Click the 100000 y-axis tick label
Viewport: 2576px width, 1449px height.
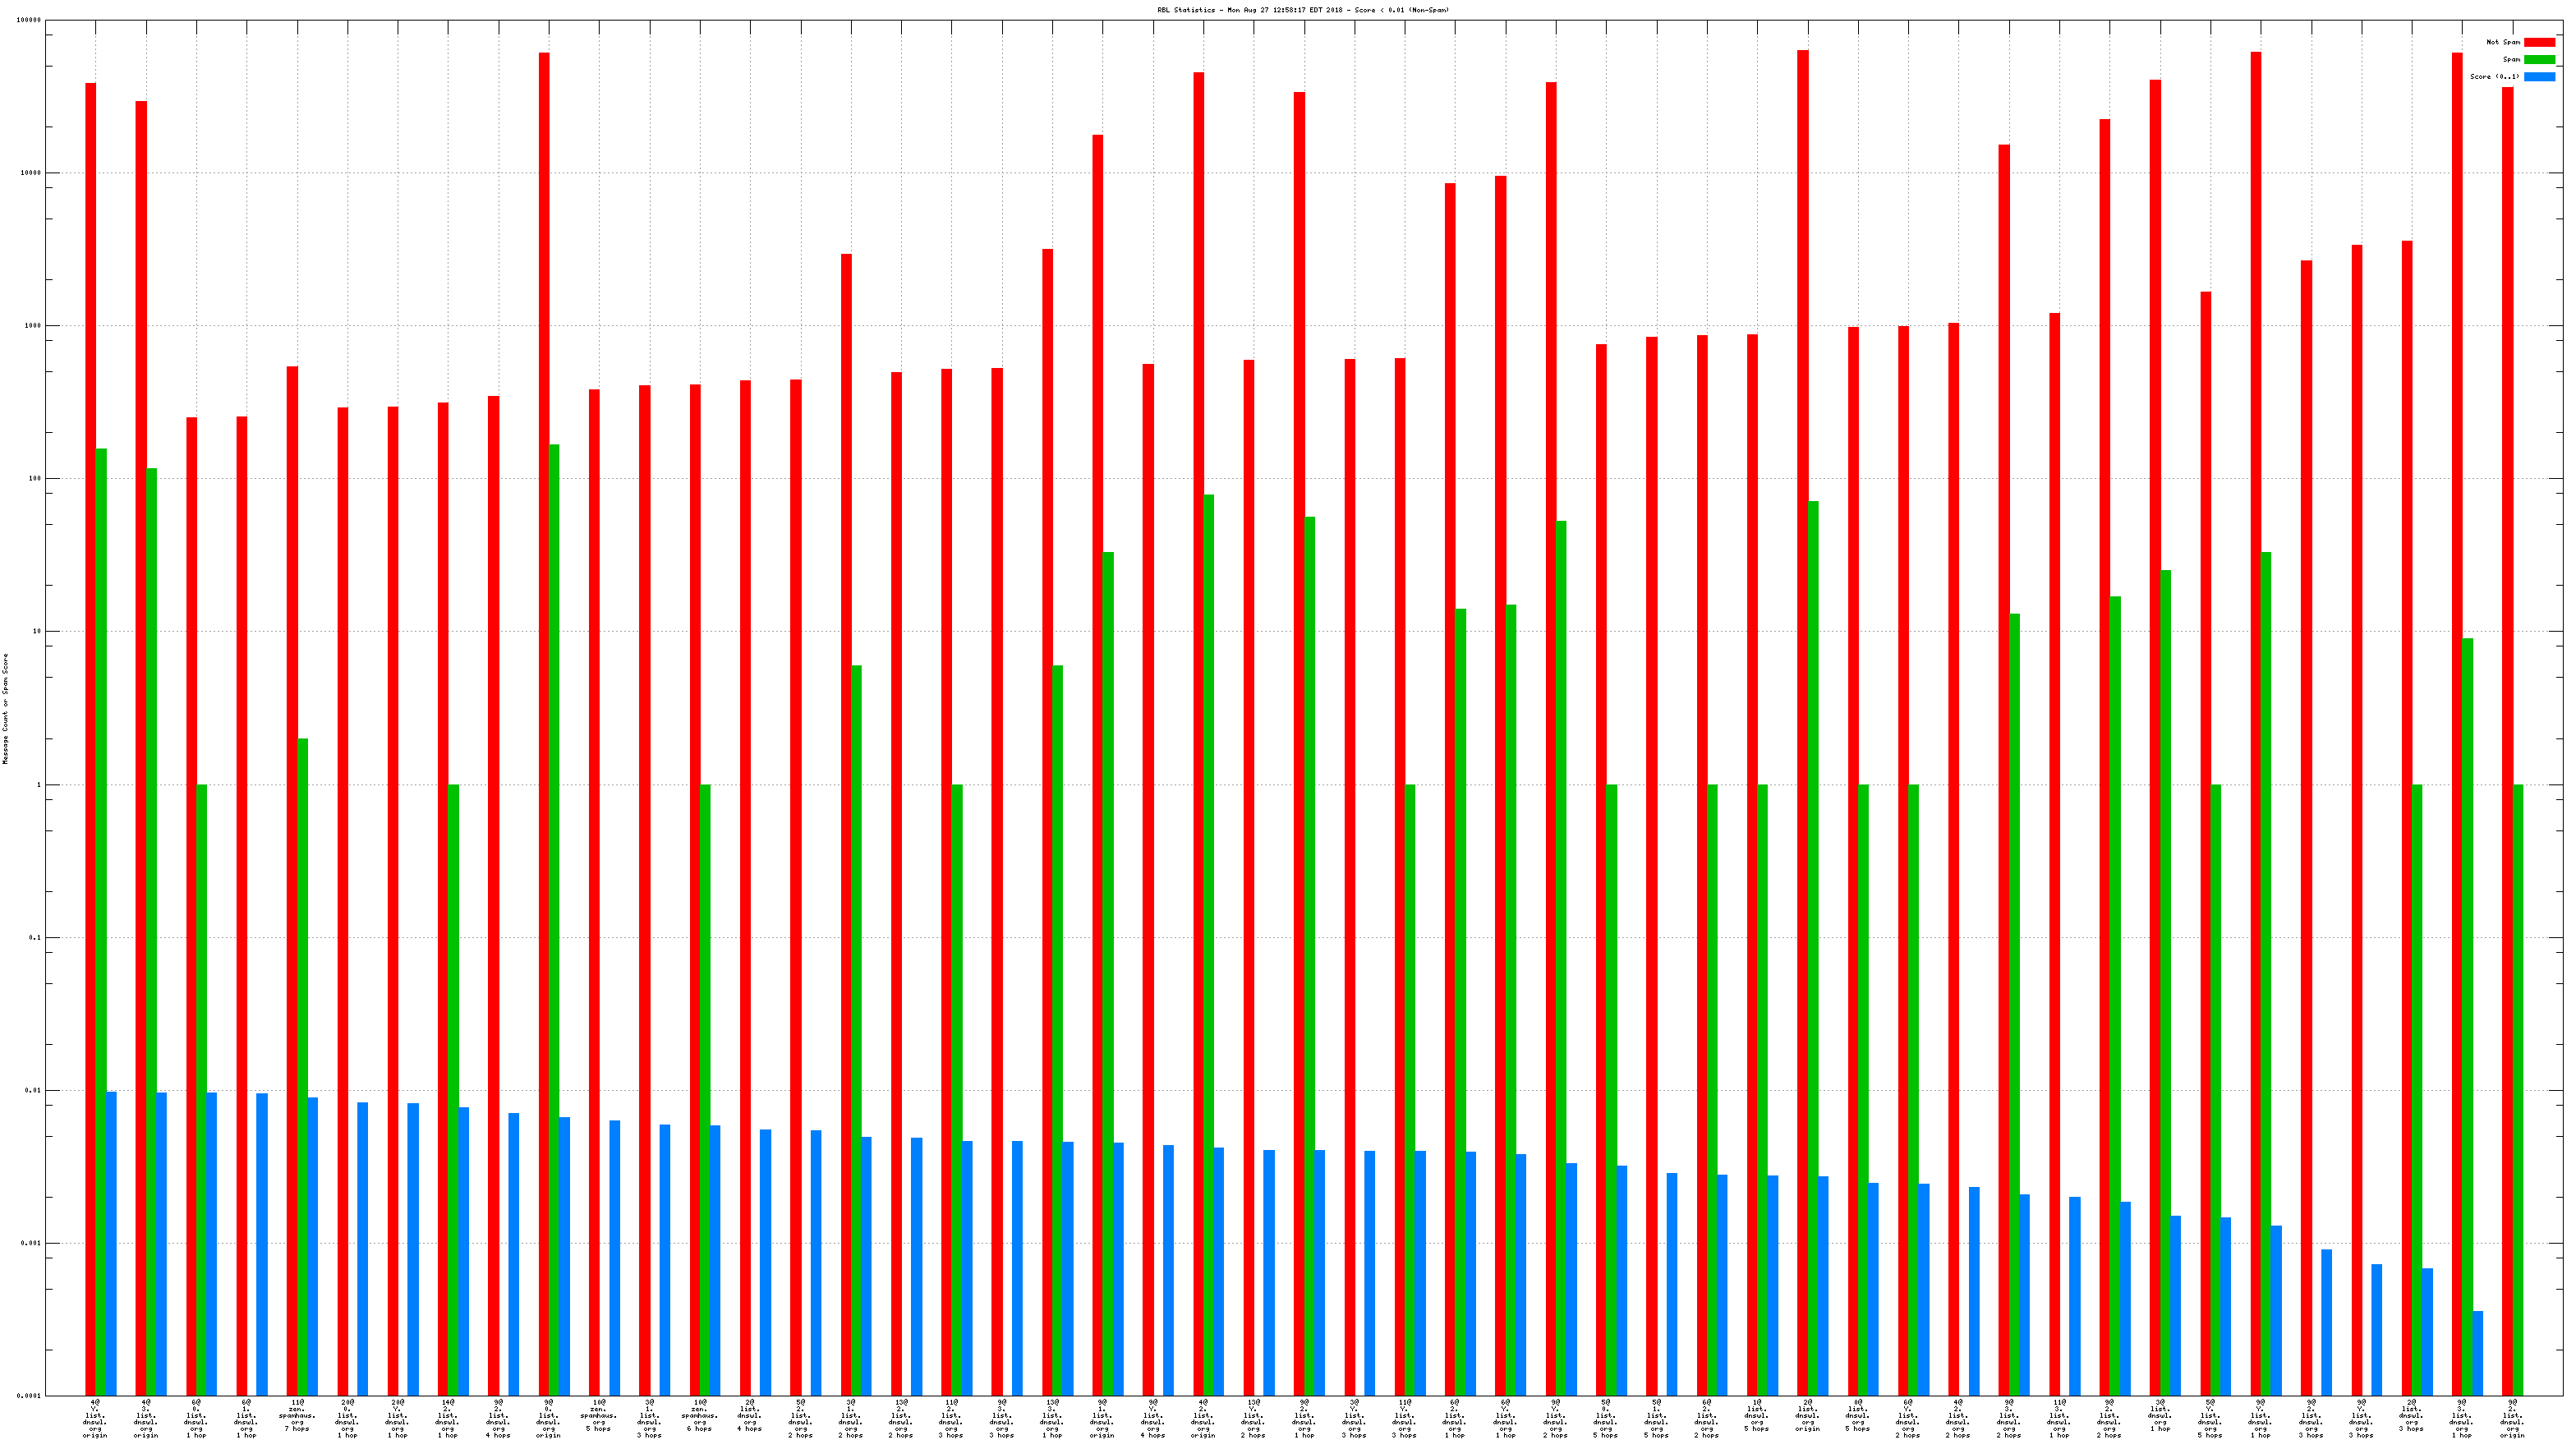click(30, 20)
